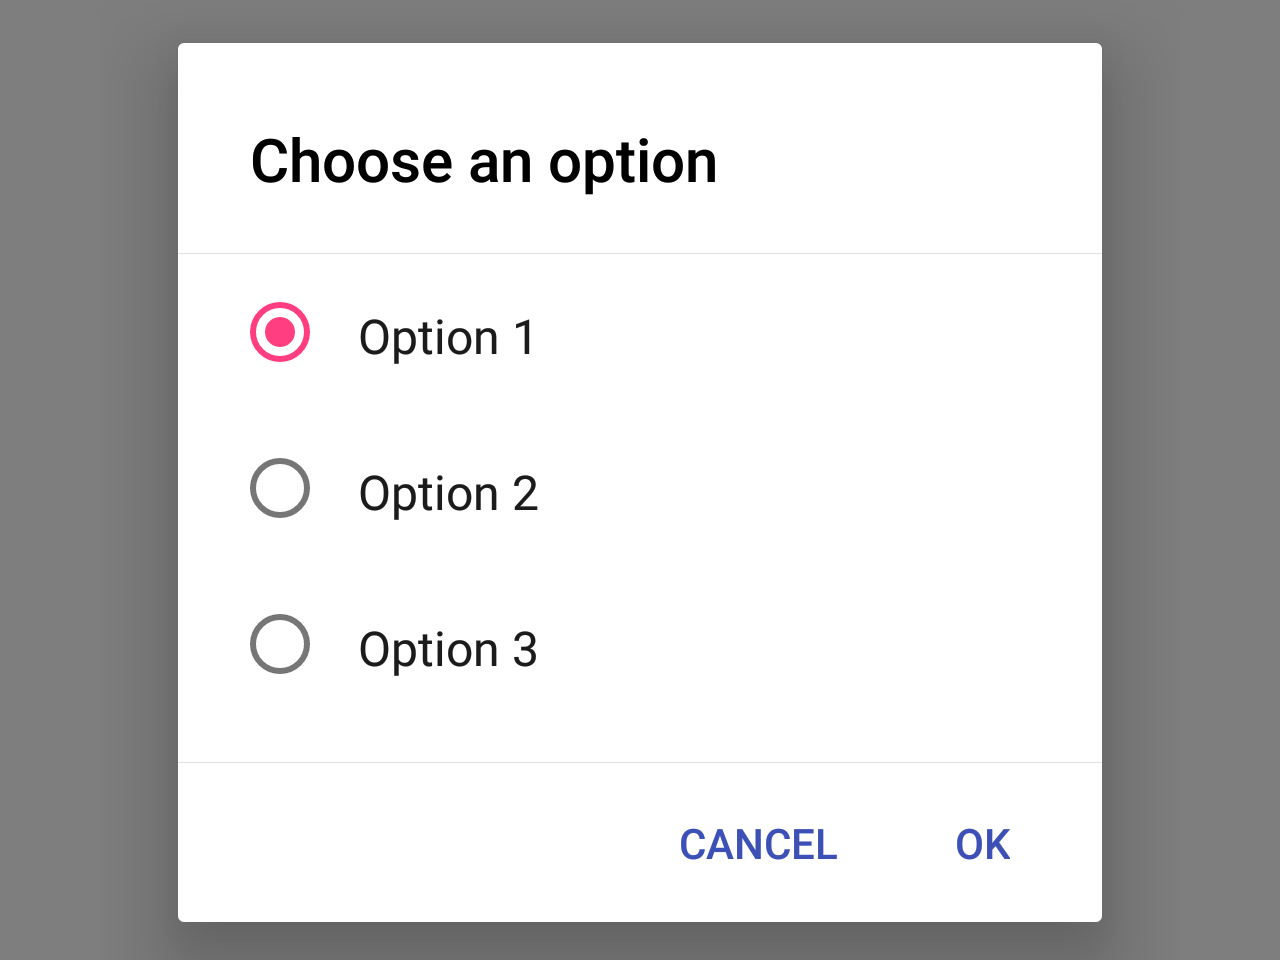Image resolution: width=1280 pixels, height=960 pixels.
Task: Click the Option 1 text label
Action: (x=447, y=337)
